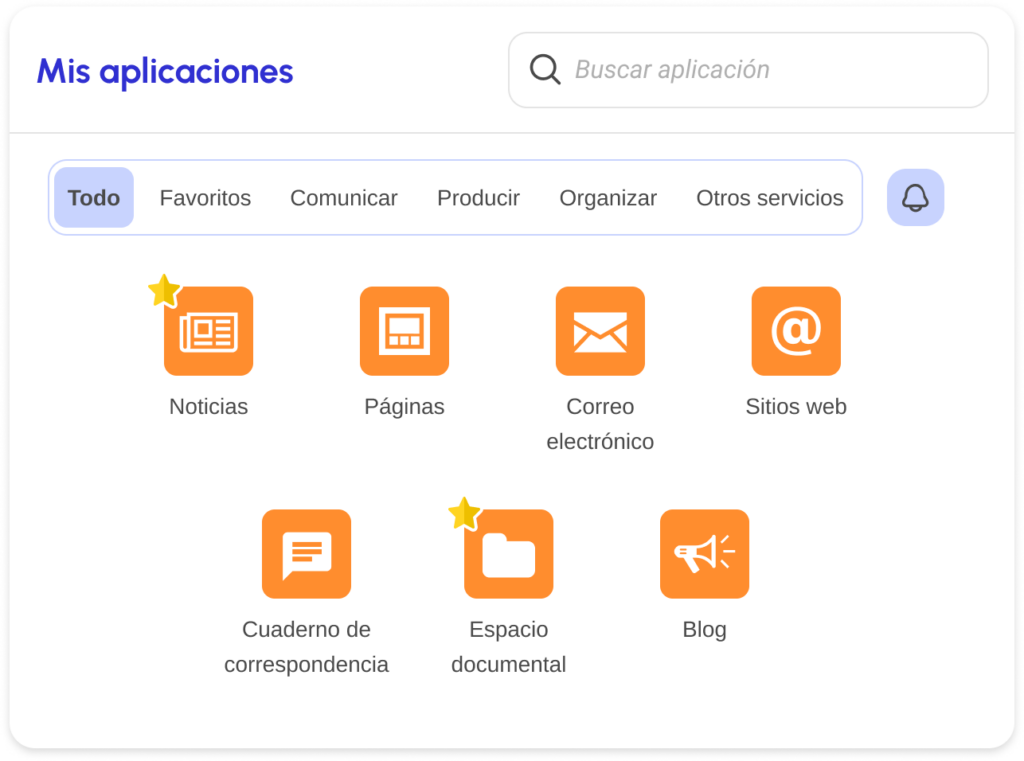The width and height of the screenshot is (1024, 761).
Task: Click the Correo electrónico label
Action: coord(600,424)
